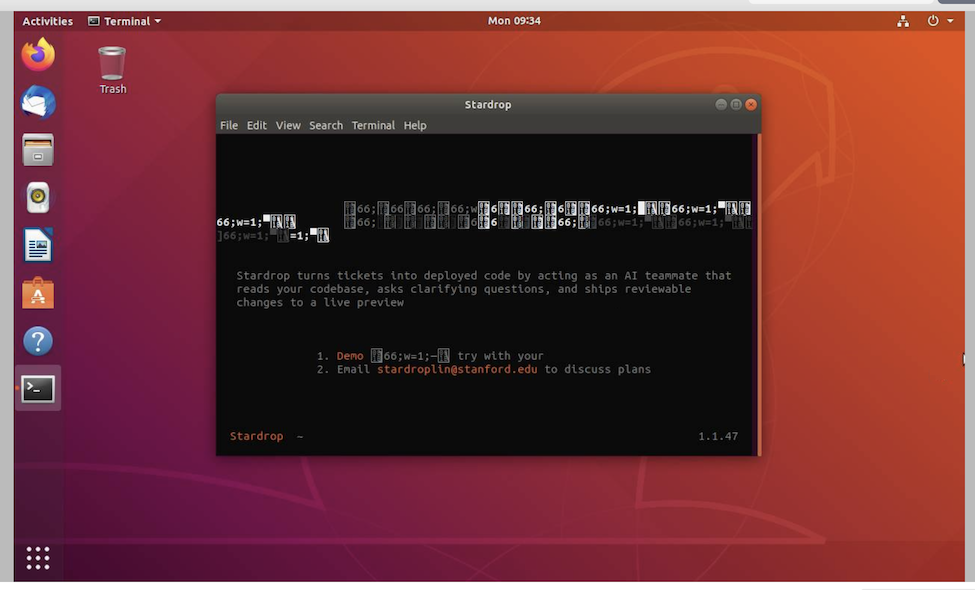
Task: Open Ubuntu Software from the dock
Action: (38, 293)
